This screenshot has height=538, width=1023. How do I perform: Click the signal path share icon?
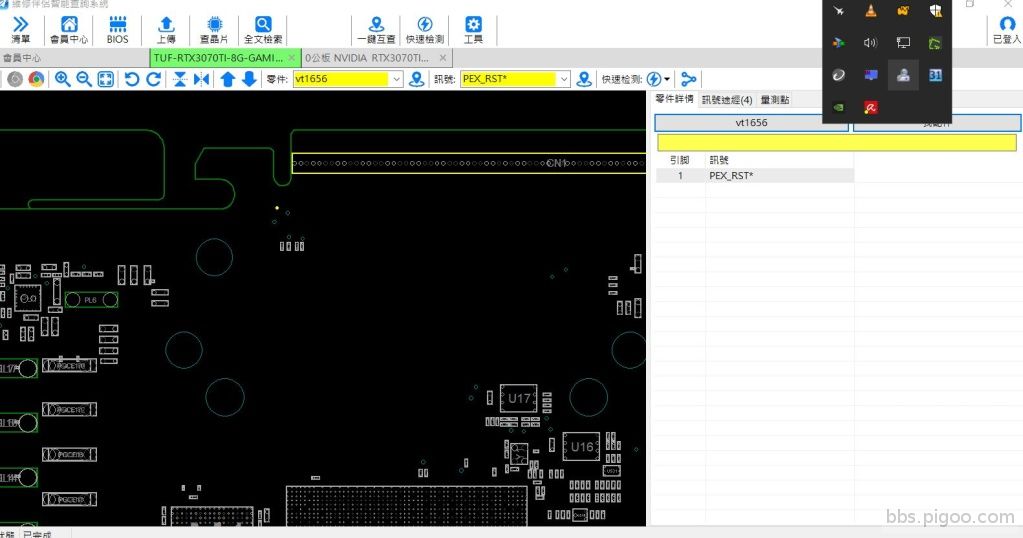pos(689,79)
